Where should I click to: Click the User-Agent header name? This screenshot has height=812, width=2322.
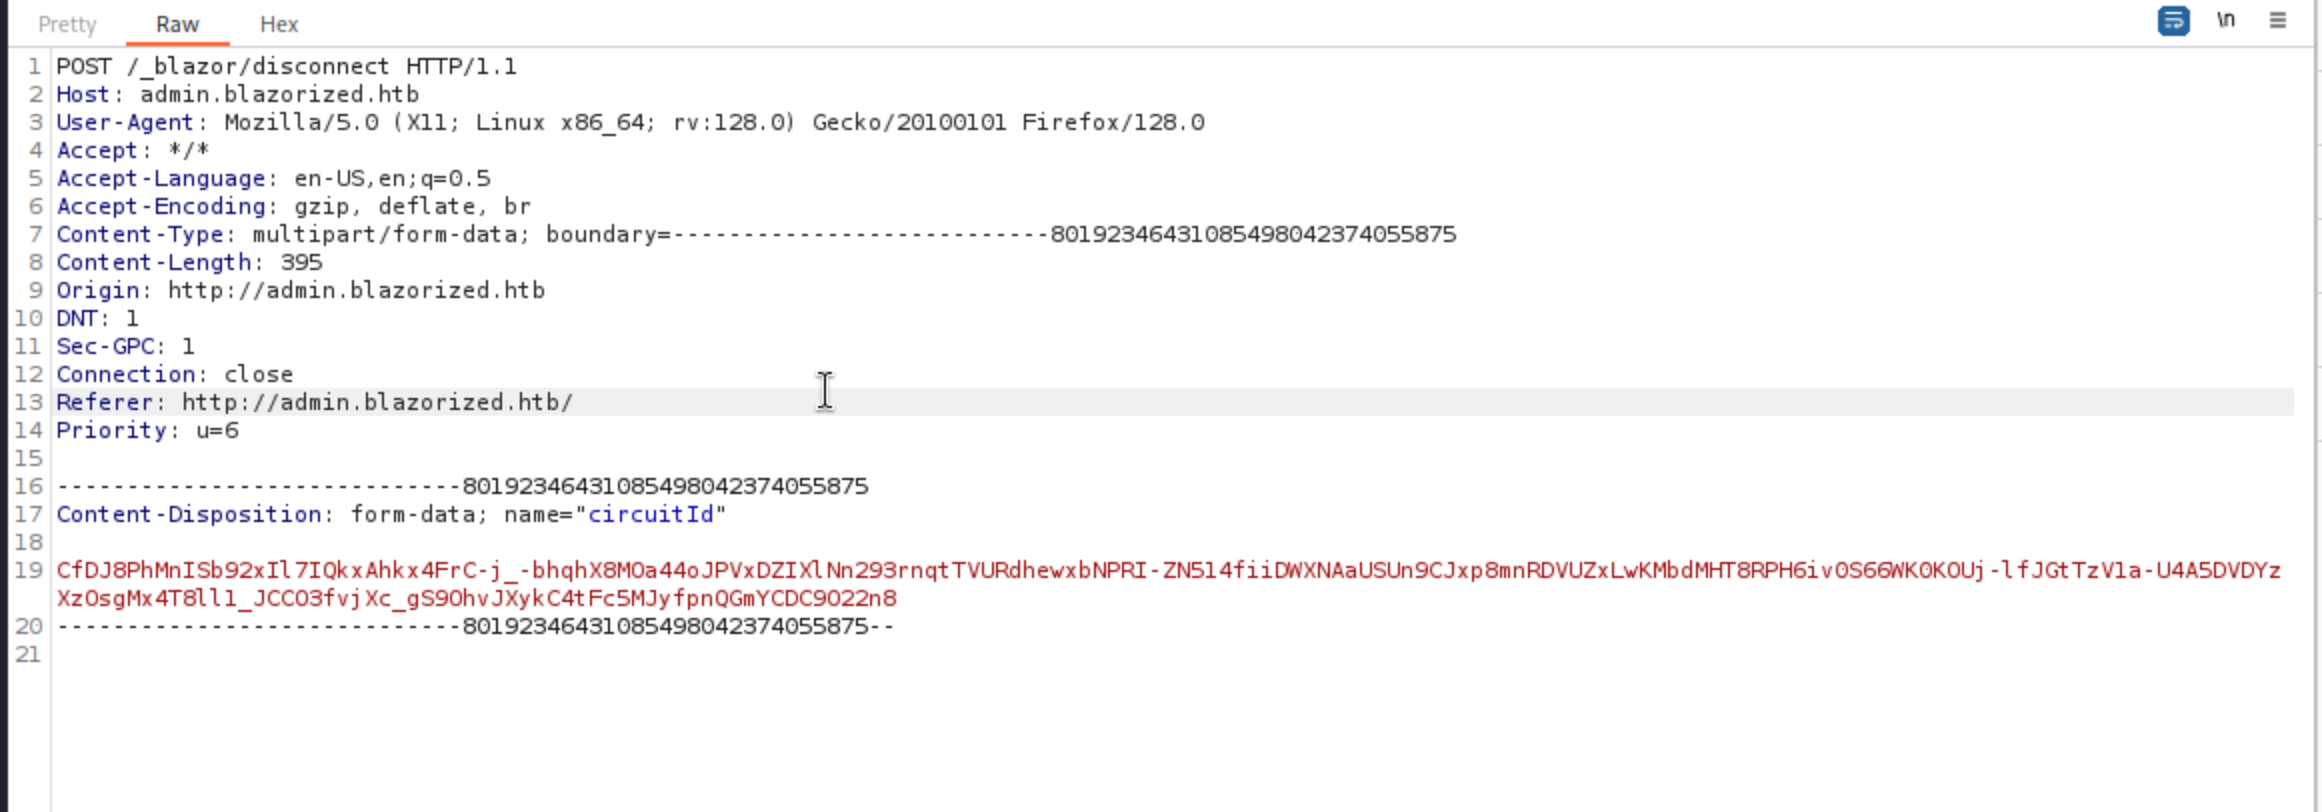[124, 122]
